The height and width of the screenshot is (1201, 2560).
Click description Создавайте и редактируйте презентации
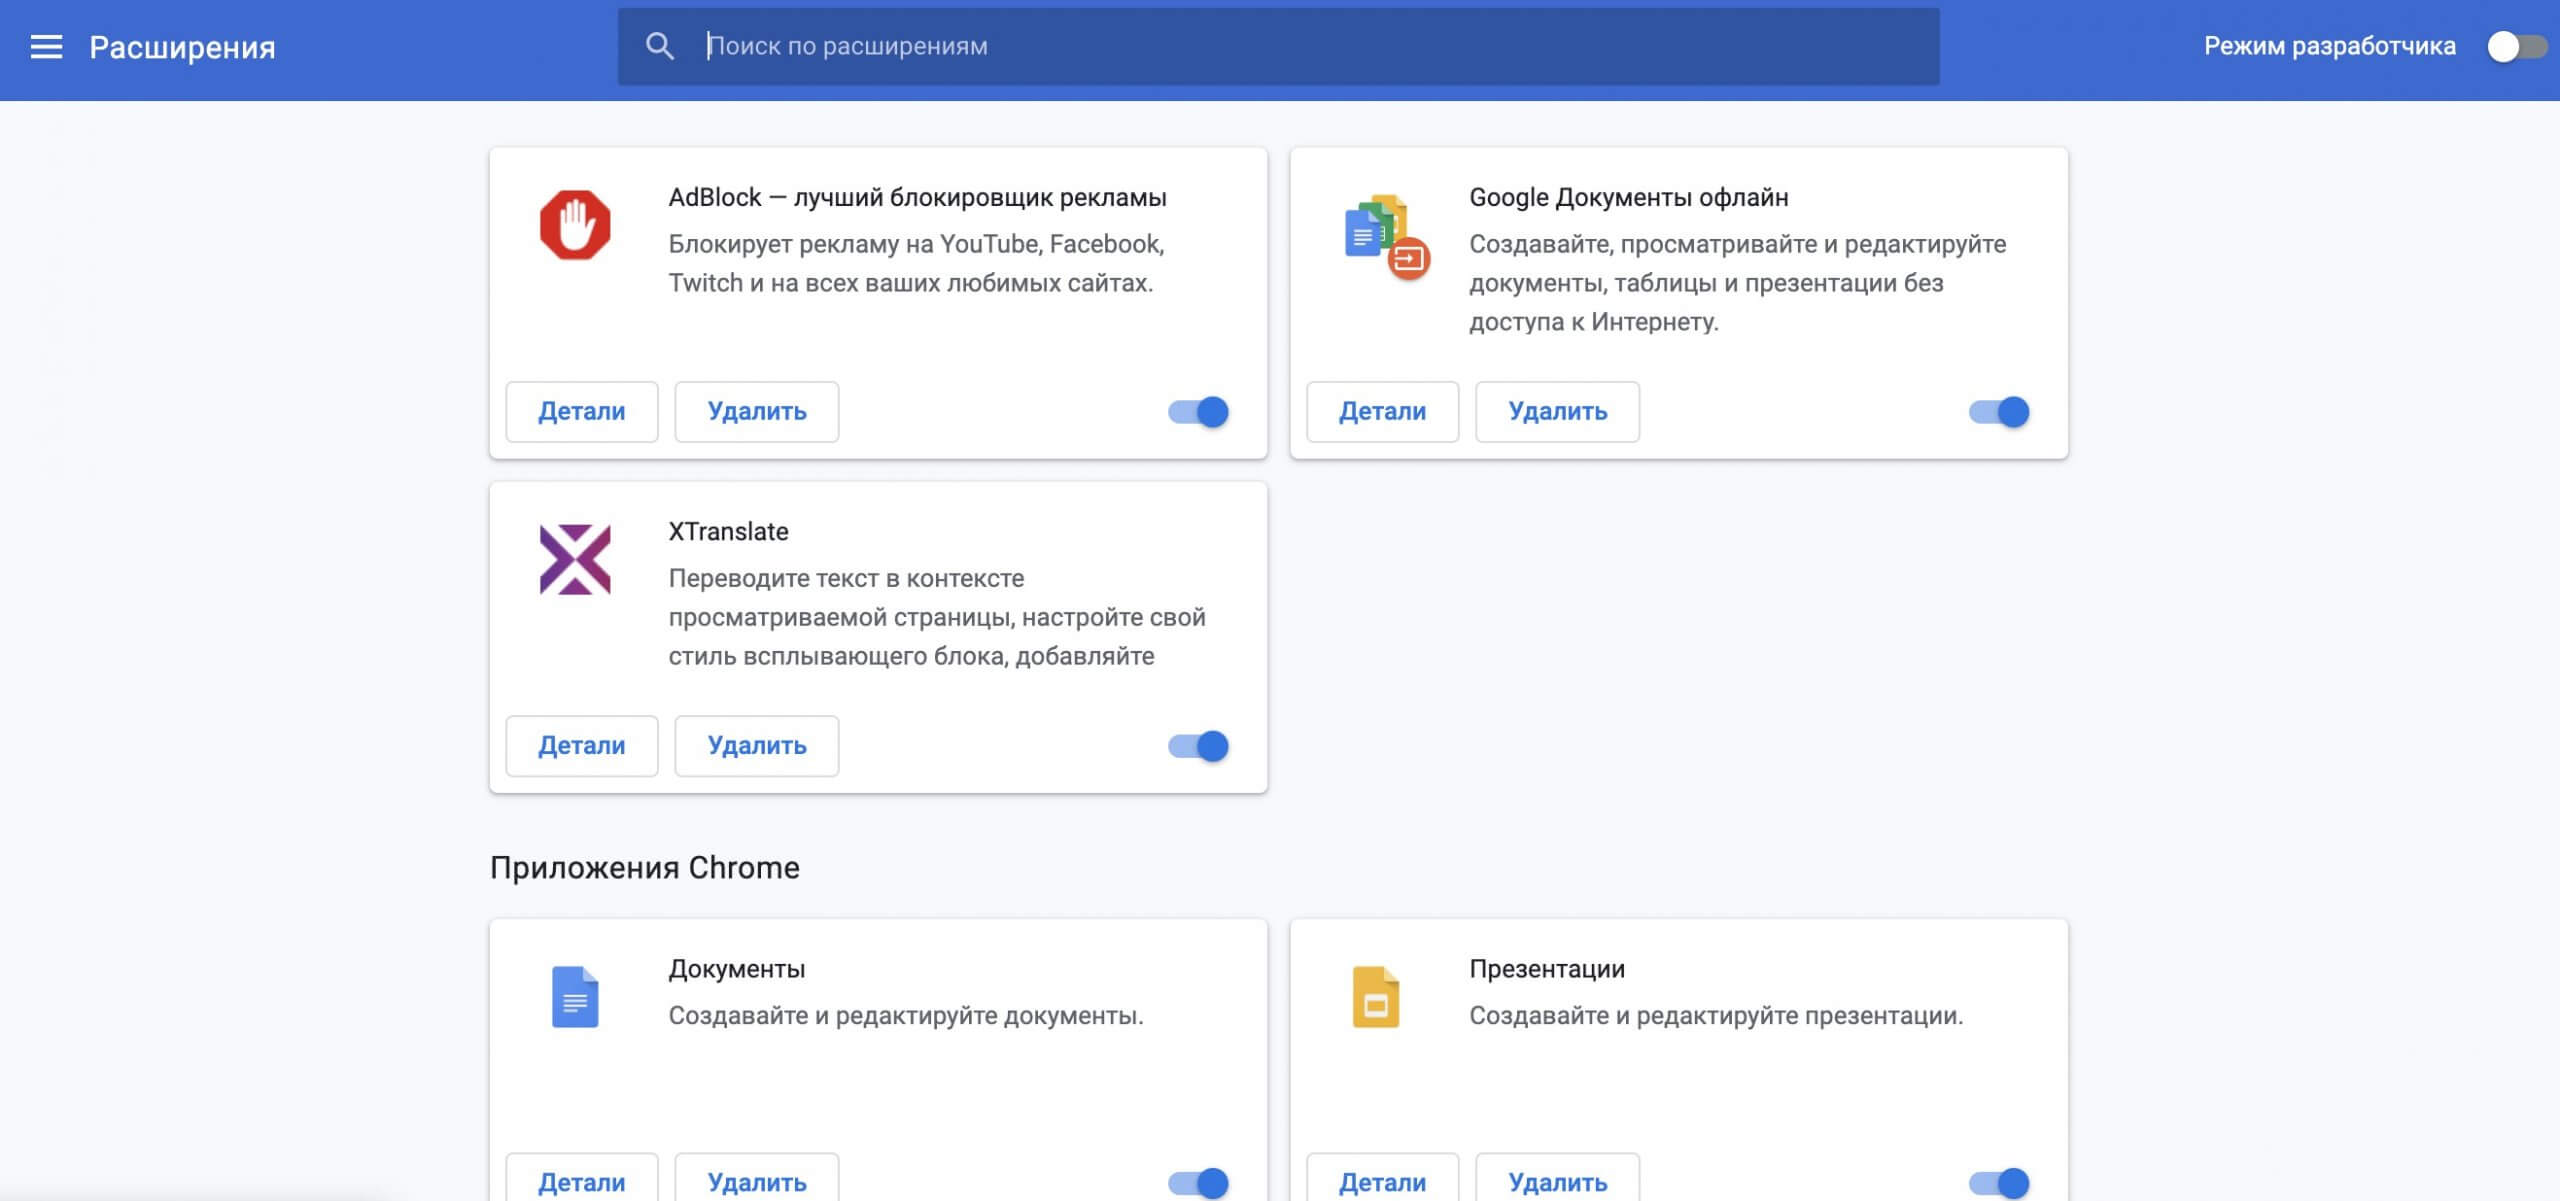pyautogui.click(x=1716, y=1015)
